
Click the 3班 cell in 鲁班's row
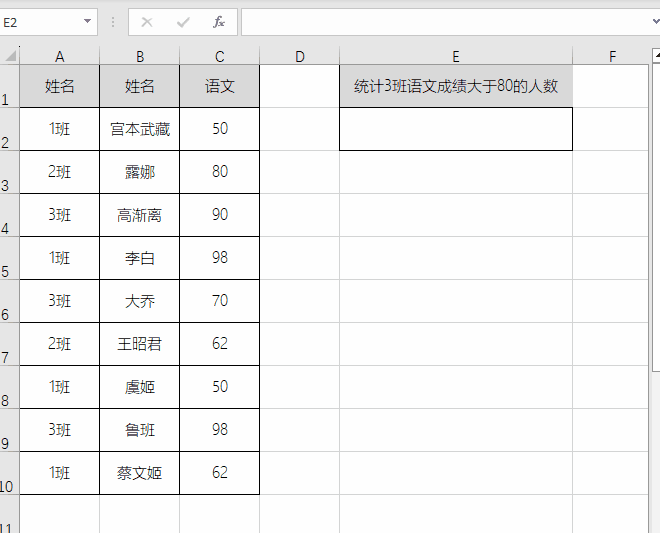pyautogui.click(x=59, y=430)
